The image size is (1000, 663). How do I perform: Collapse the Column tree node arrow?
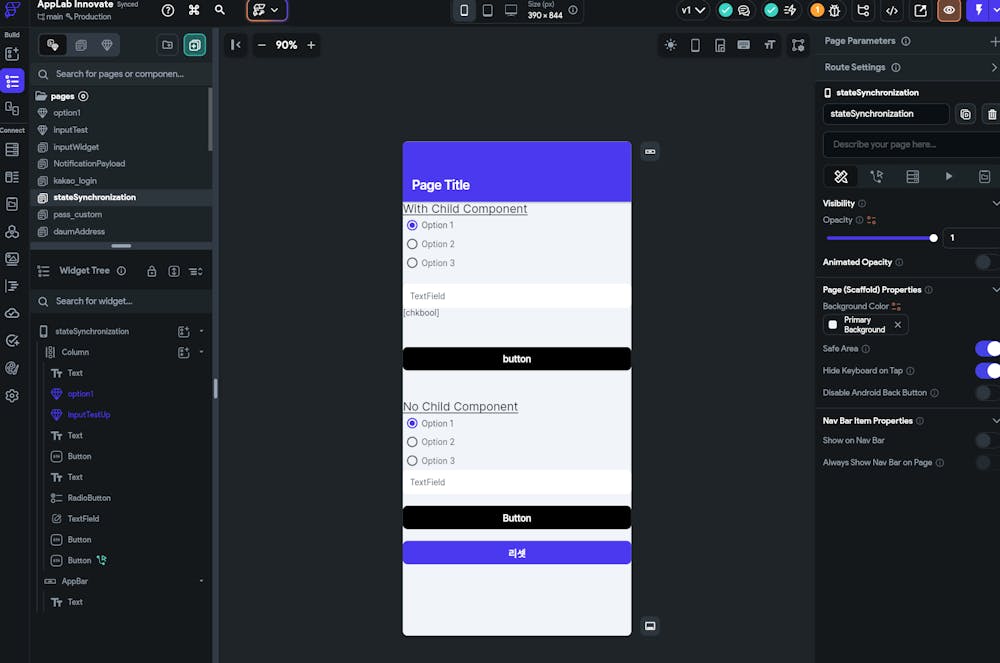click(x=202, y=352)
